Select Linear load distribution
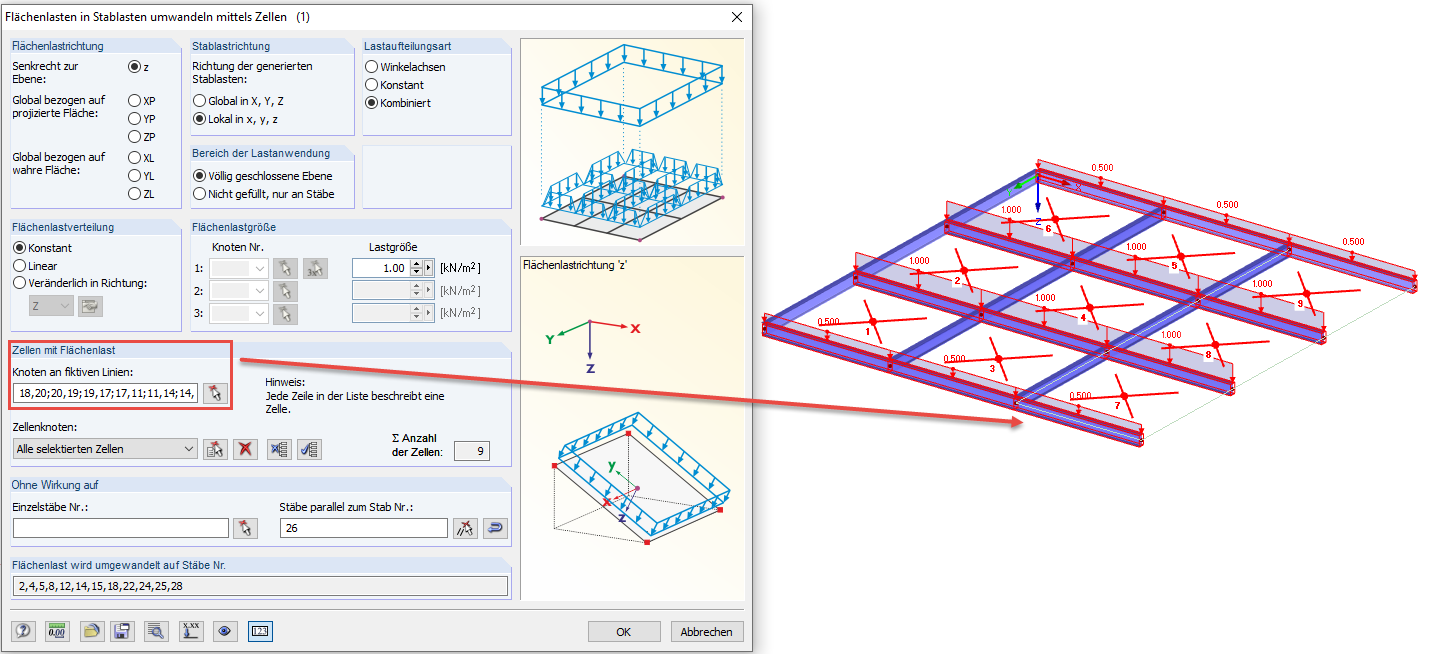The image size is (1448, 654). [19, 266]
